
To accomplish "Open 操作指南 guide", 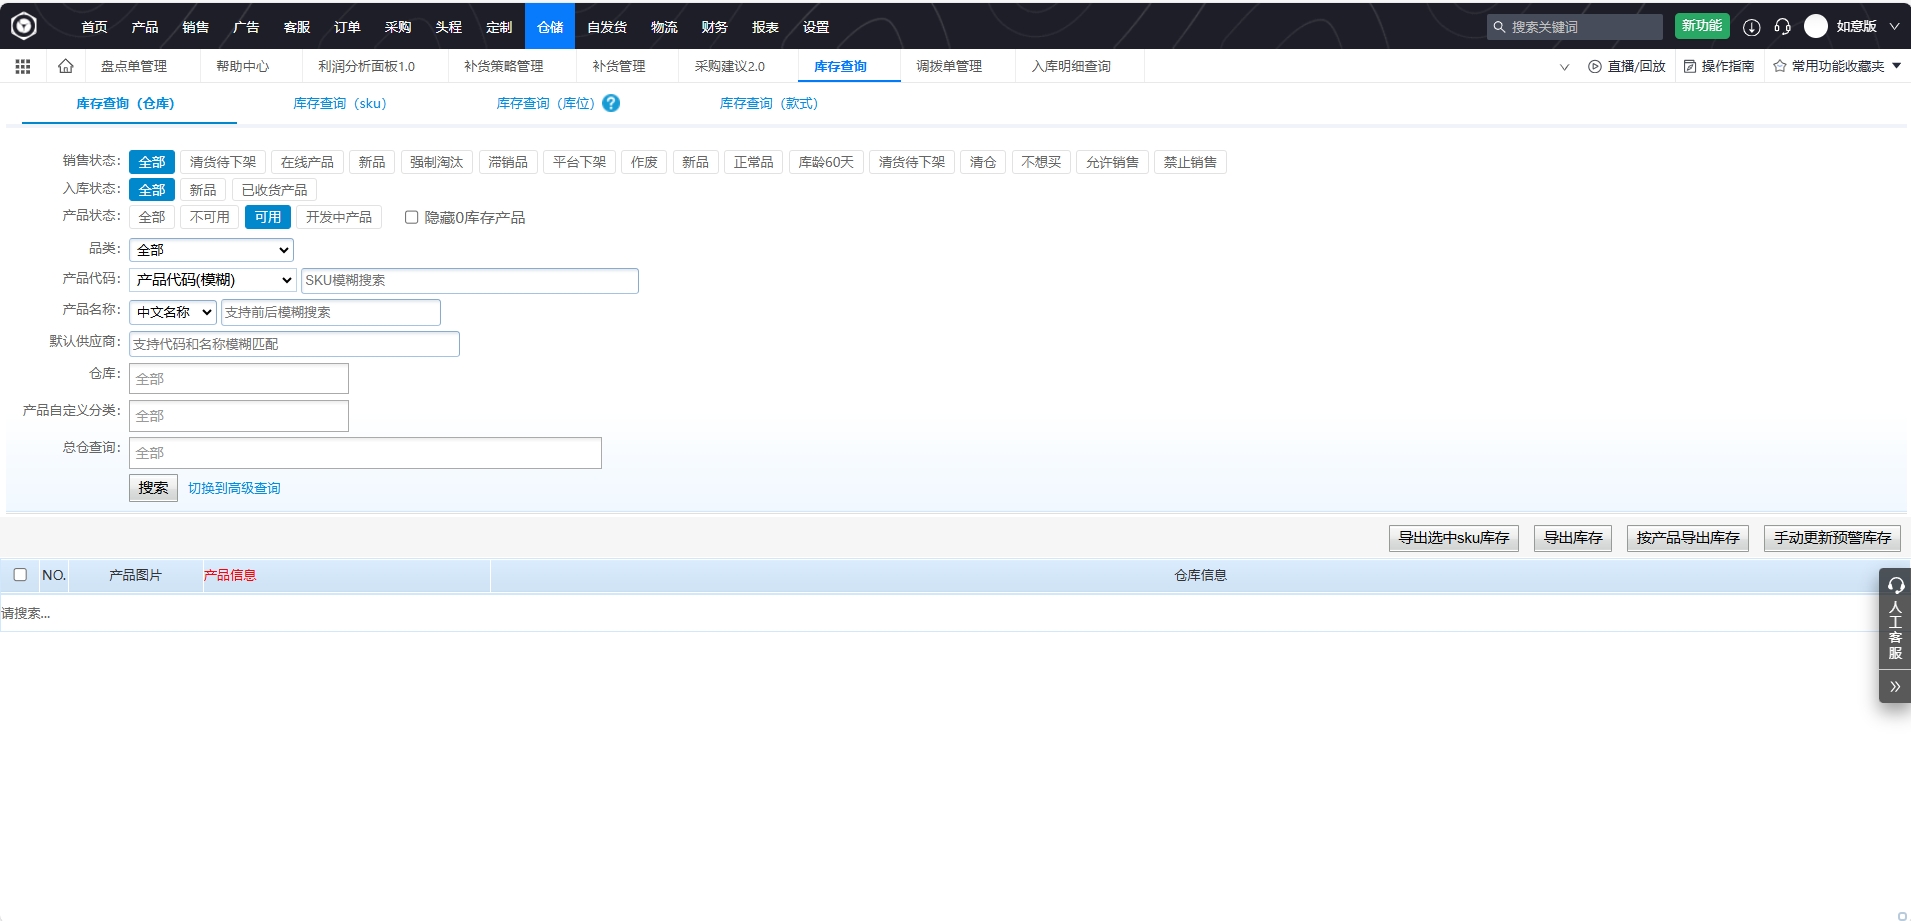I will click(x=1719, y=66).
